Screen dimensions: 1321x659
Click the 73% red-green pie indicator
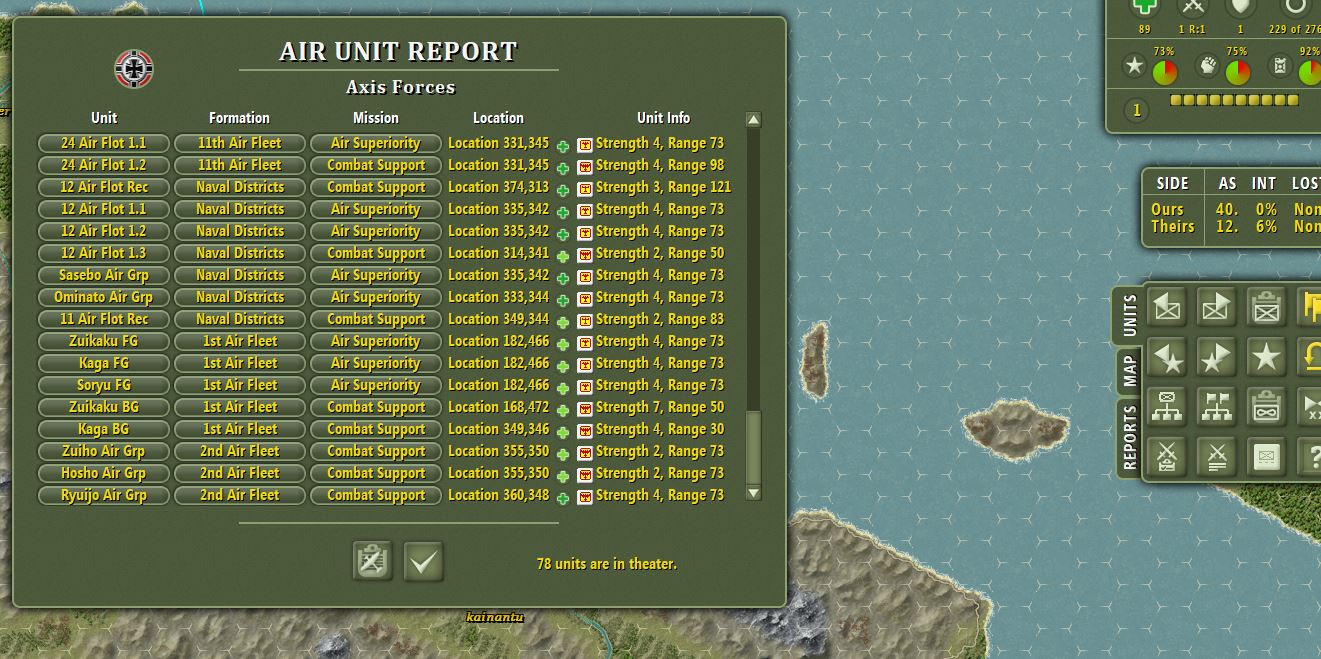click(x=1165, y=72)
